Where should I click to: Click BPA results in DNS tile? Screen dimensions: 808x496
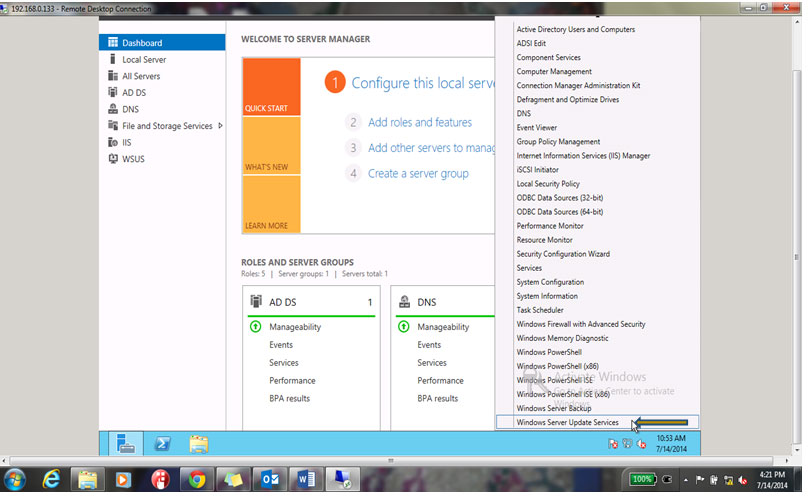tap(437, 399)
